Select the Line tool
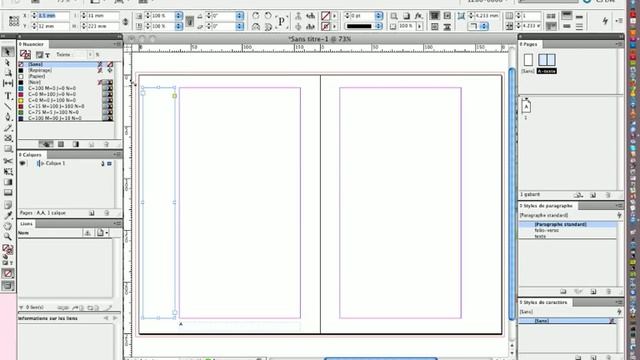 pos(8,107)
